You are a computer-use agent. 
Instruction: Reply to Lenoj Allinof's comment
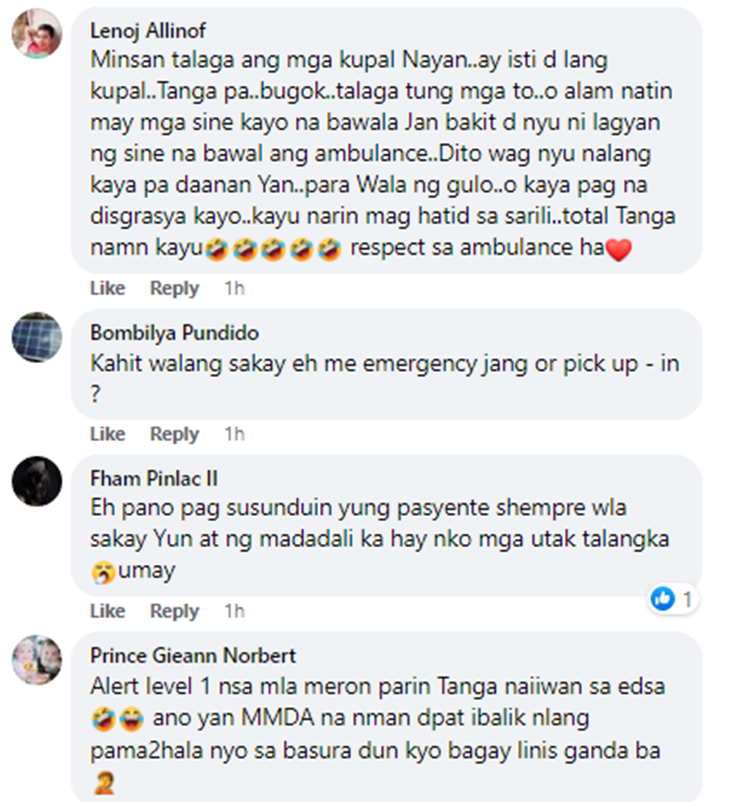tap(174, 288)
